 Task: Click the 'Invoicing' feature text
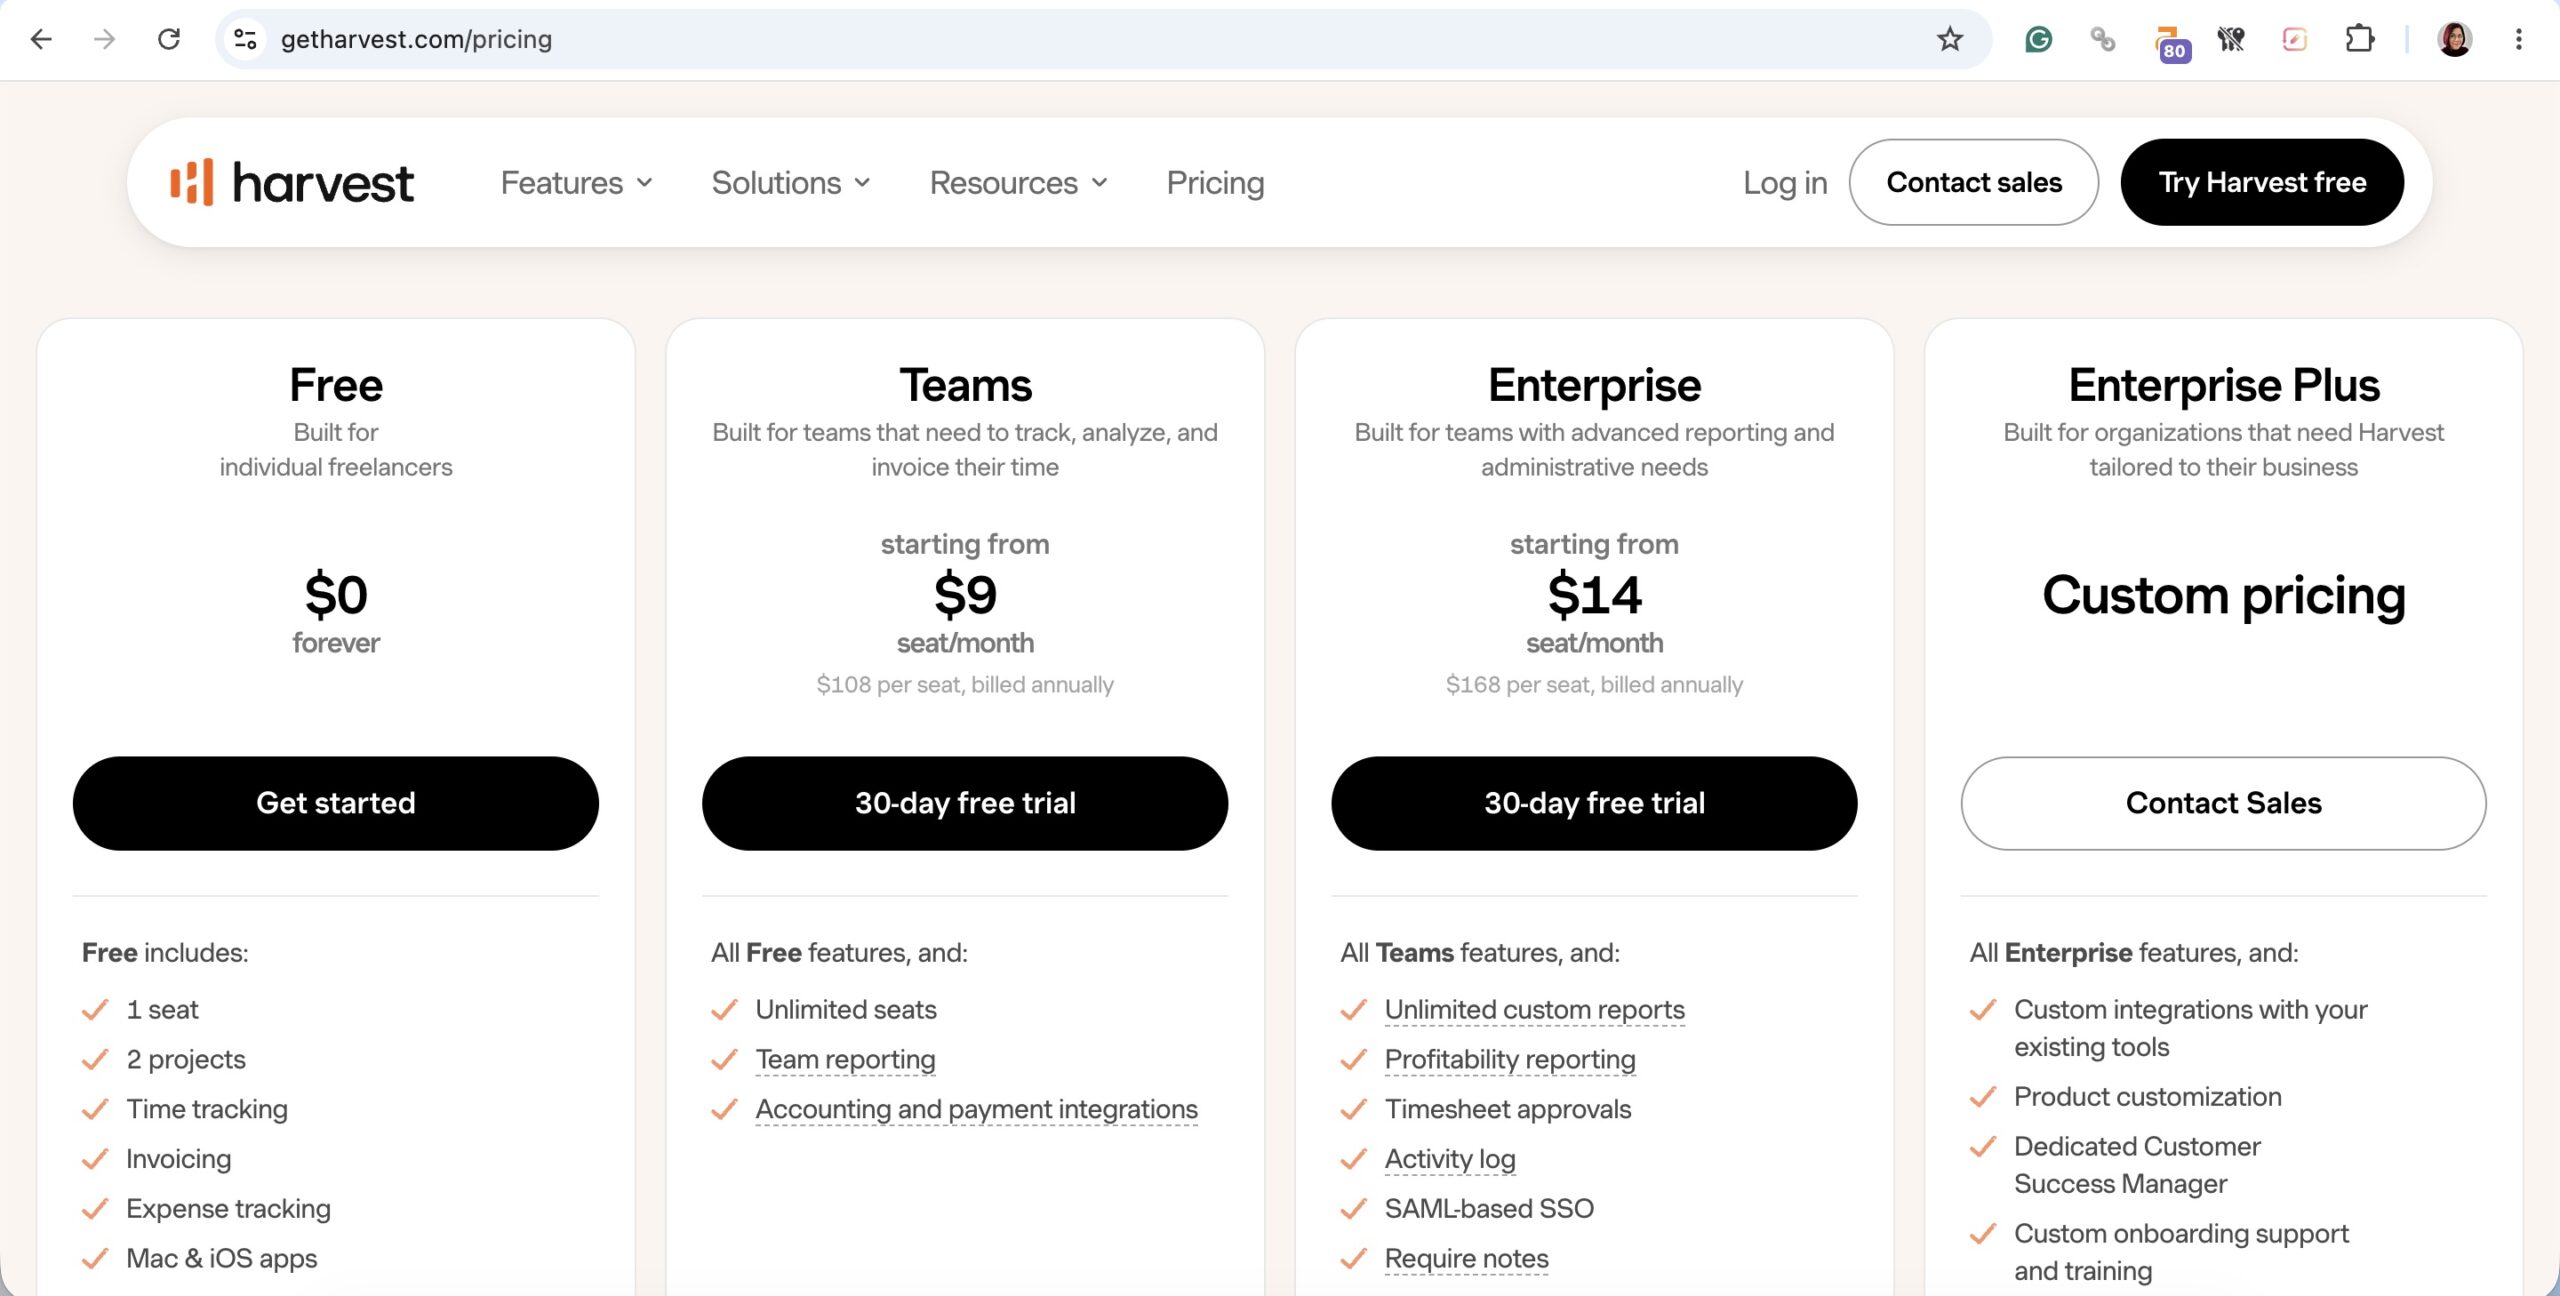pyautogui.click(x=178, y=1159)
